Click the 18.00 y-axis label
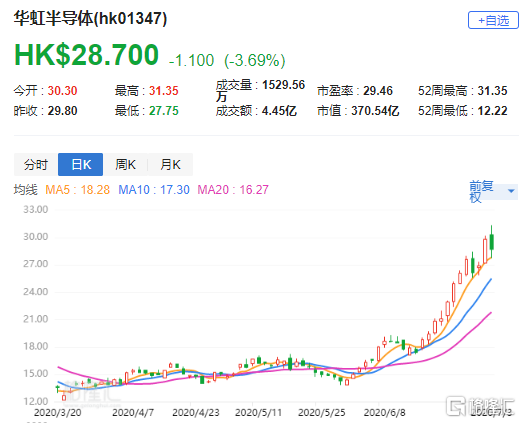 coord(36,346)
